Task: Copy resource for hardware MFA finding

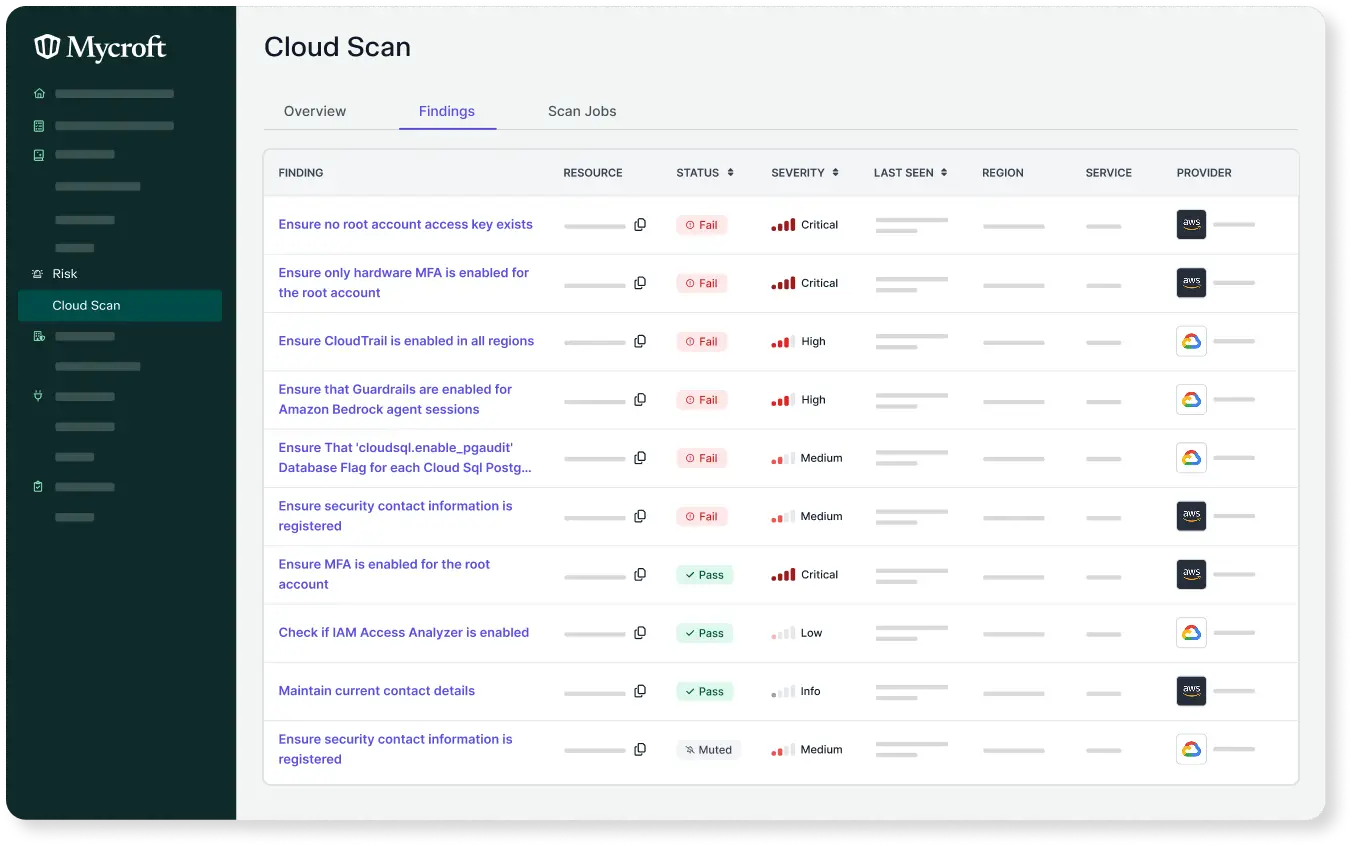Action: point(640,283)
